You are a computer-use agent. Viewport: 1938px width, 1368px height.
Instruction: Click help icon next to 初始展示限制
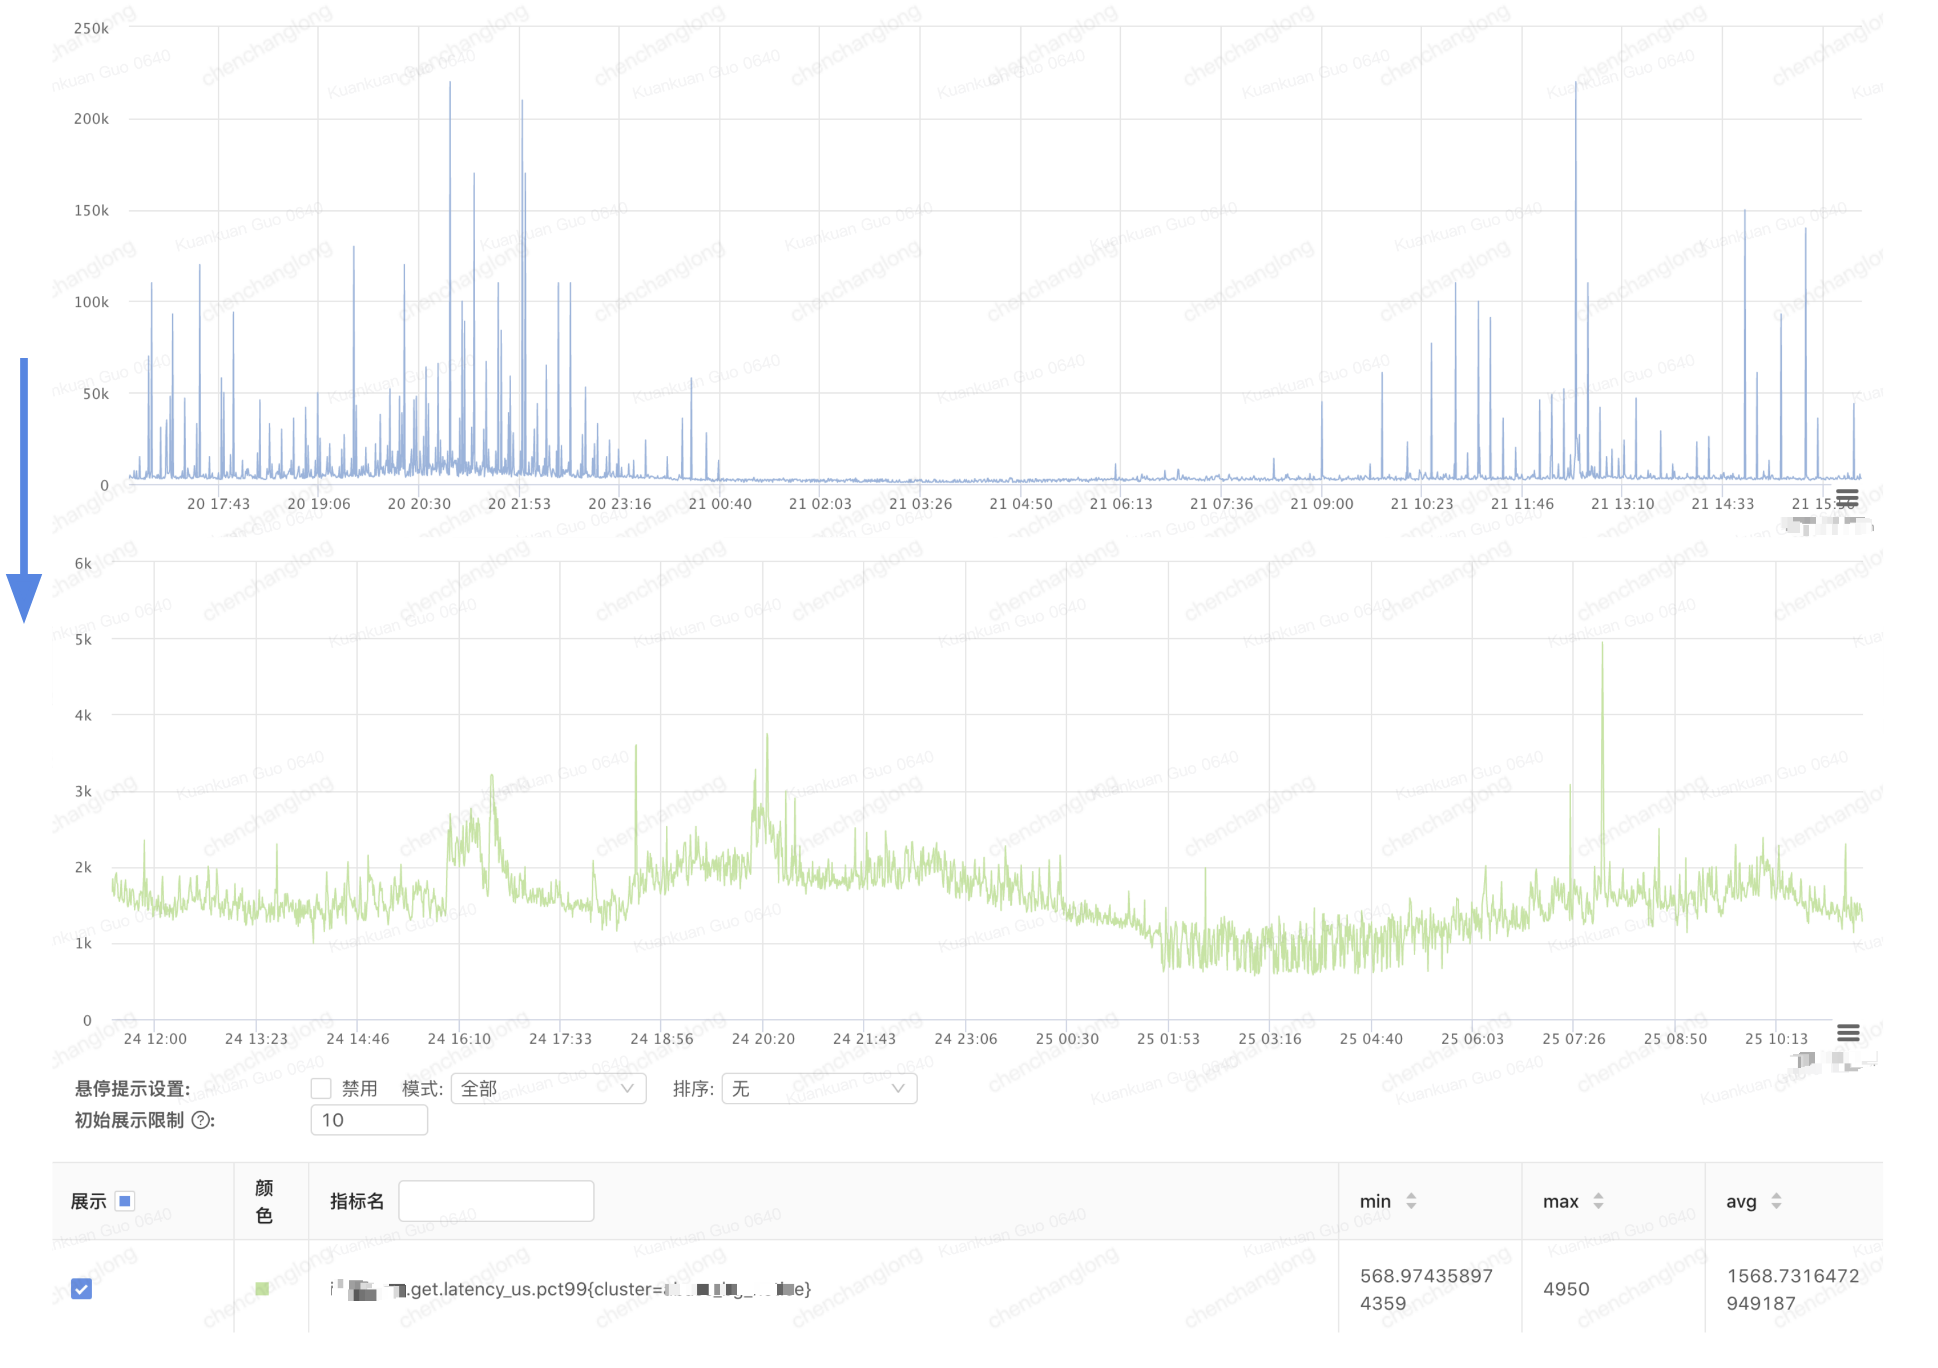(202, 1120)
